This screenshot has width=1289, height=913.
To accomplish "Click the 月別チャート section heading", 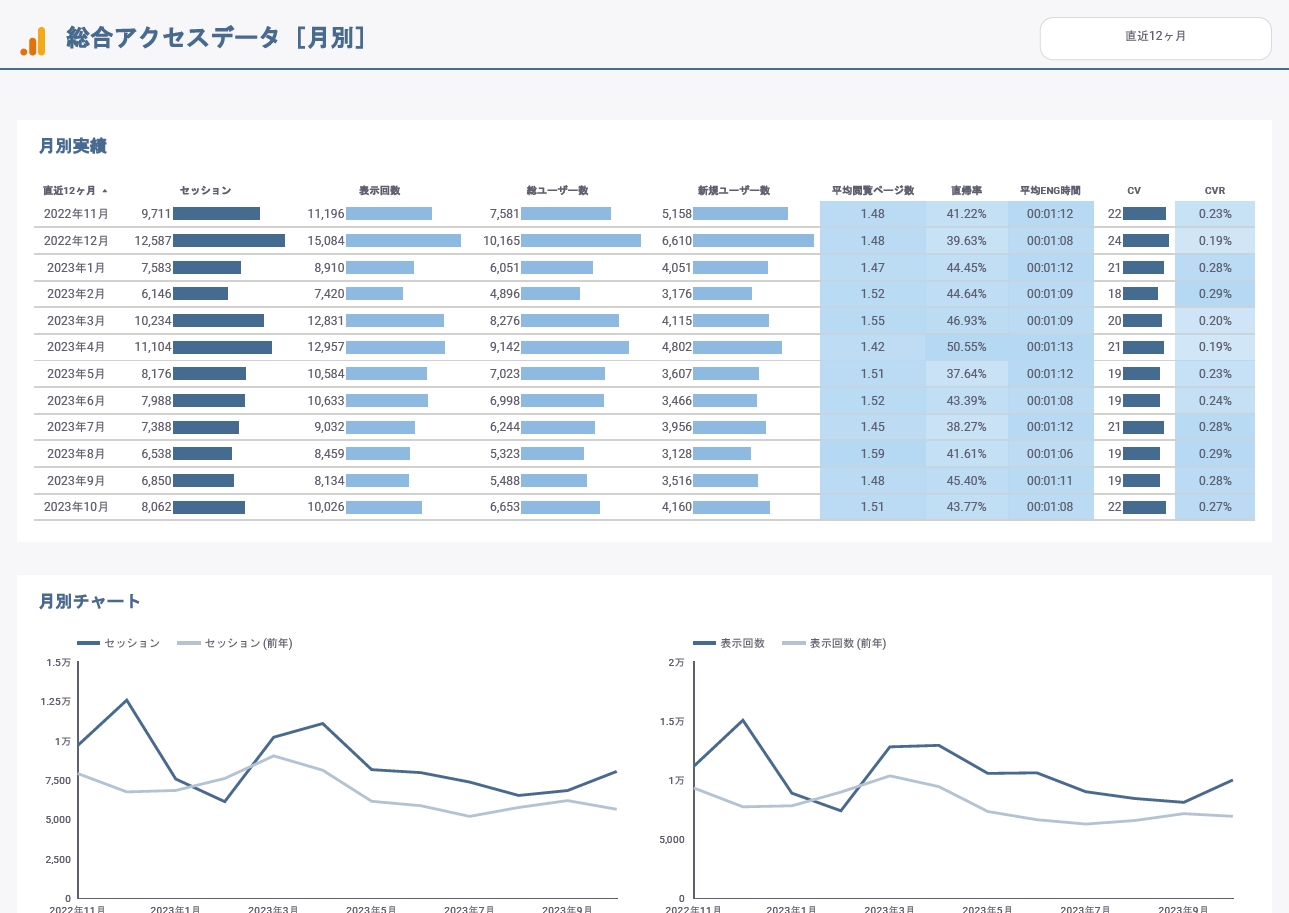I will pyautogui.click(x=90, y=601).
